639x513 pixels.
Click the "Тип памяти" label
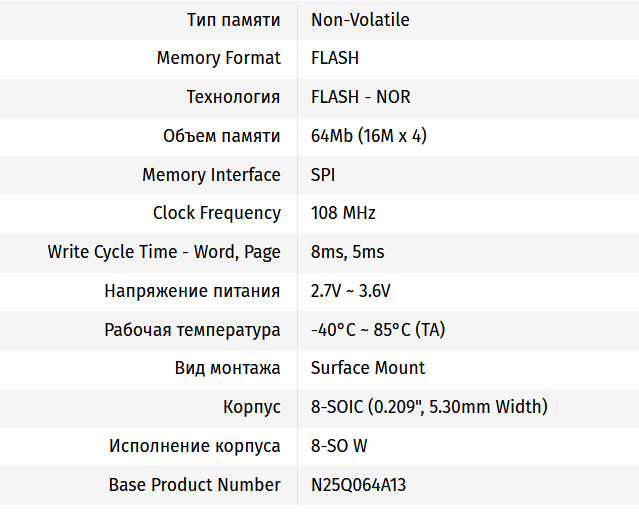(233, 20)
